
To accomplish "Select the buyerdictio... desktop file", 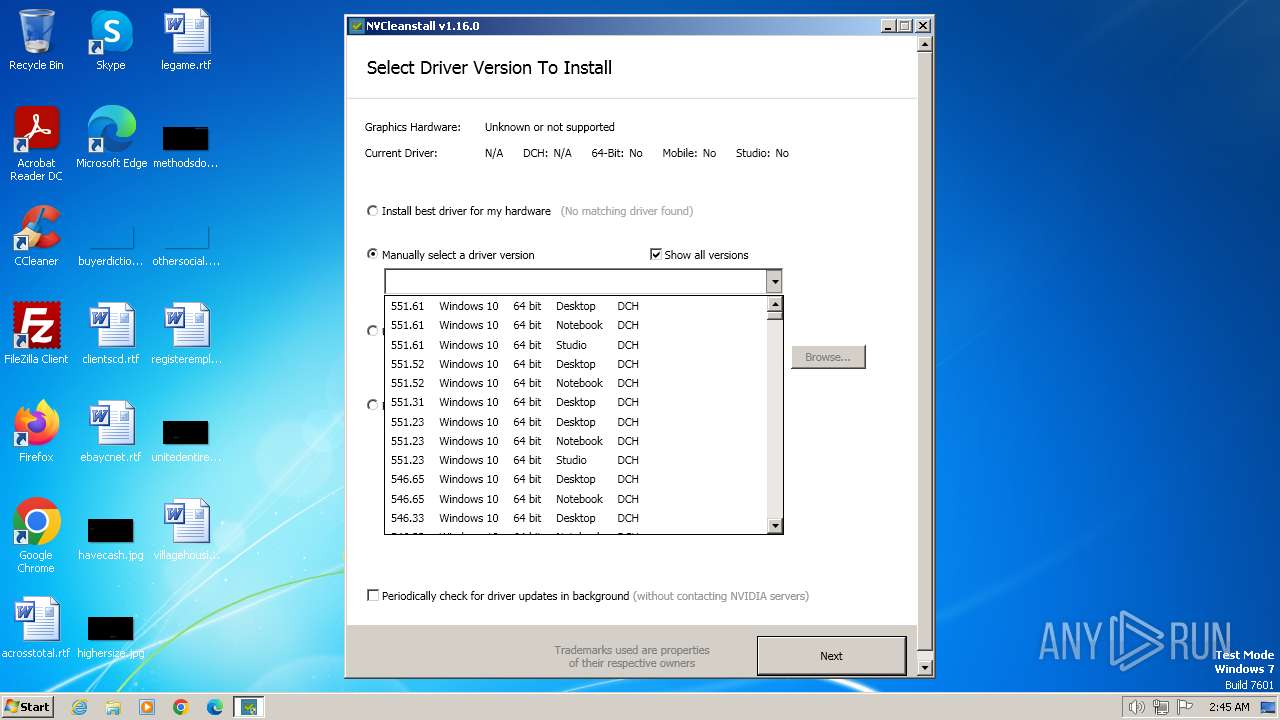I will pos(111,246).
